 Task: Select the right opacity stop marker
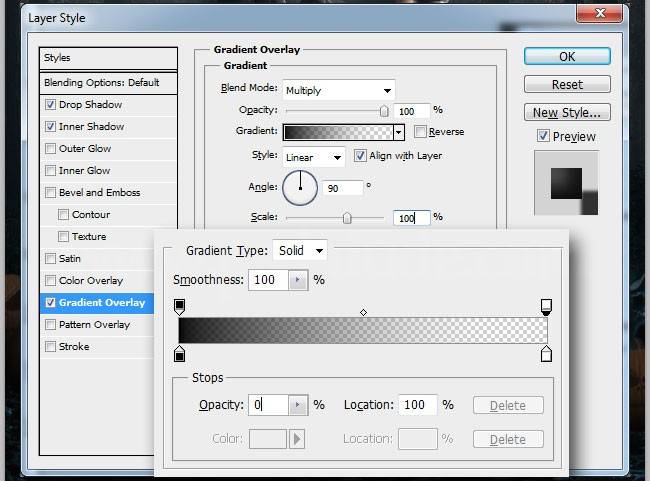[x=546, y=306]
